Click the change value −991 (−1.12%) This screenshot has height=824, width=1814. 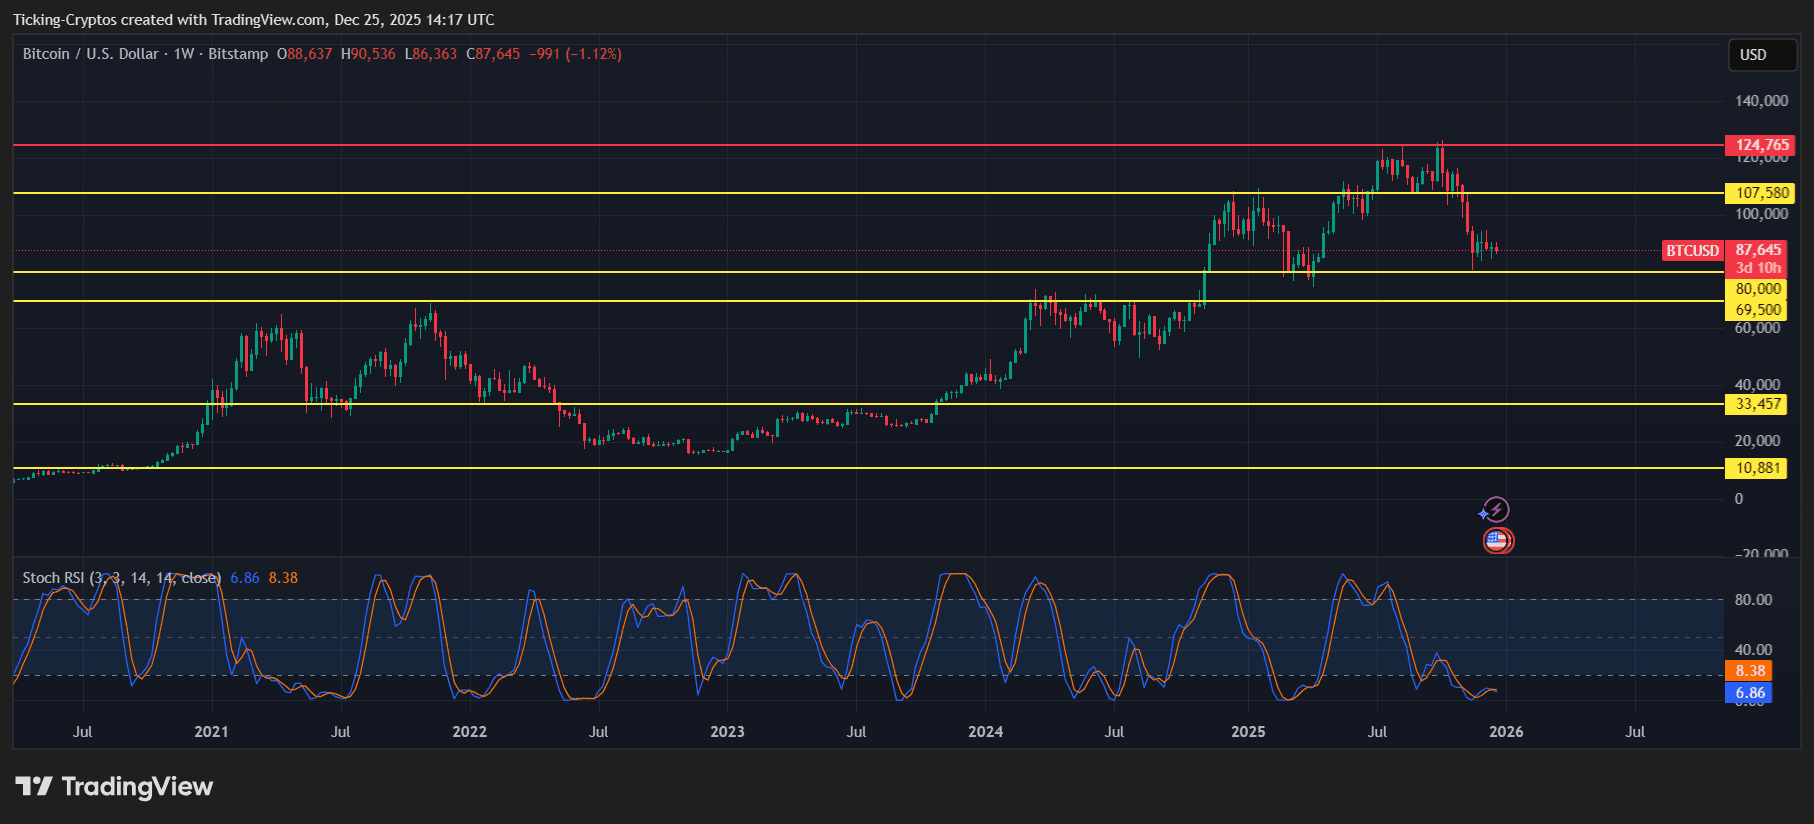pos(575,54)
